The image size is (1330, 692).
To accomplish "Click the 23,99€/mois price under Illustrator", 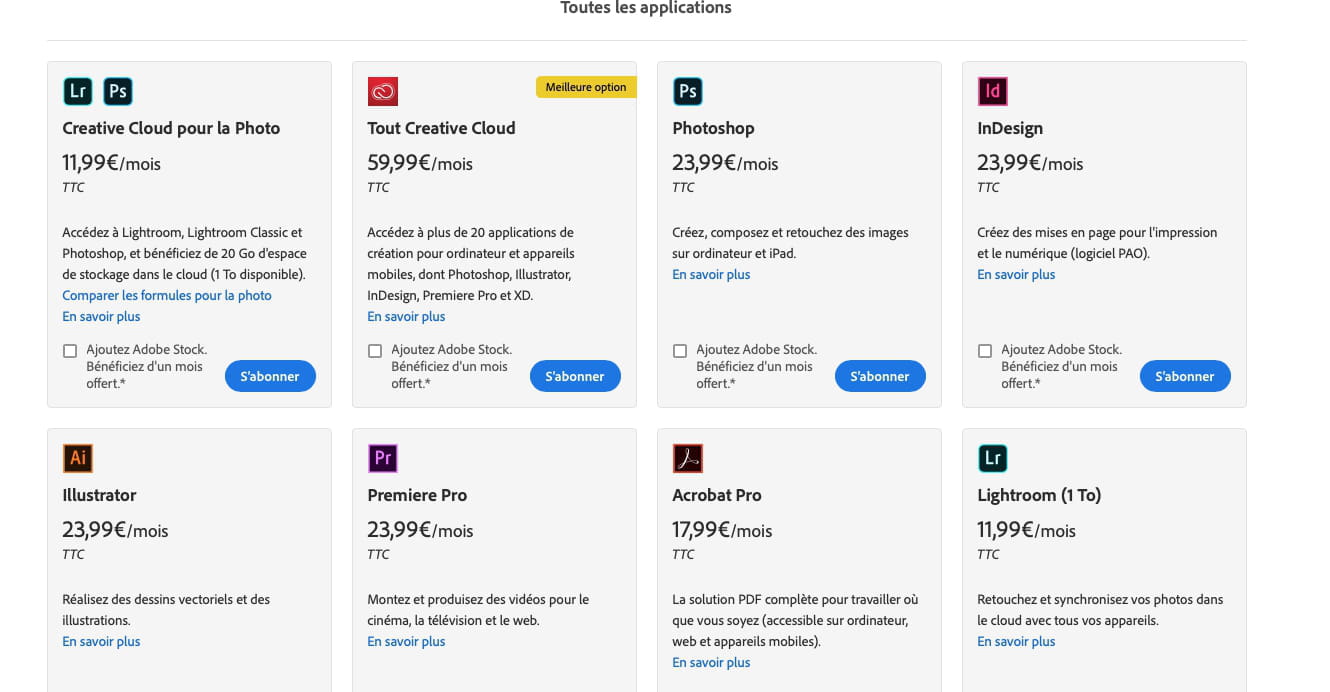I will point(115,530).
